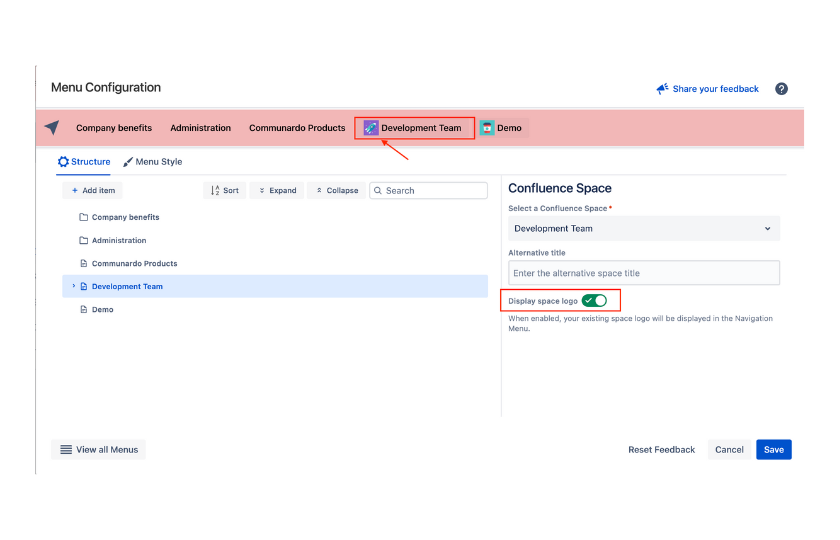Click the Development Team space logo icon
This screenshot has height=540, width=840.
coord(371,128)
